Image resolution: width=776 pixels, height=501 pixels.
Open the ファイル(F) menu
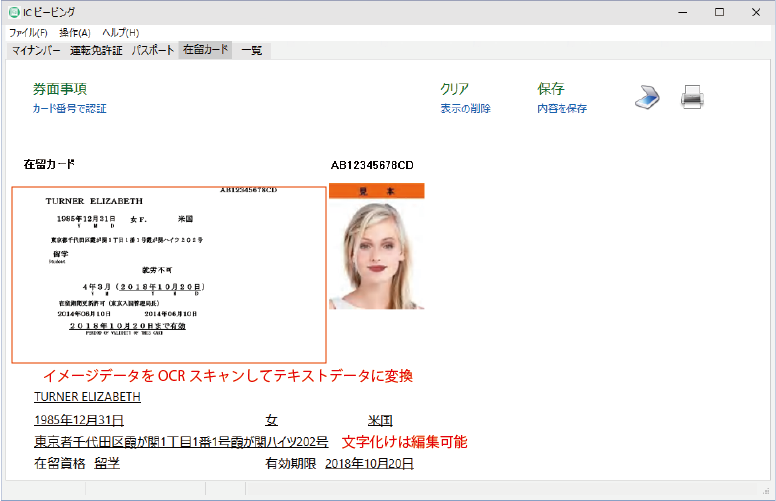click(x=28, y=33)
